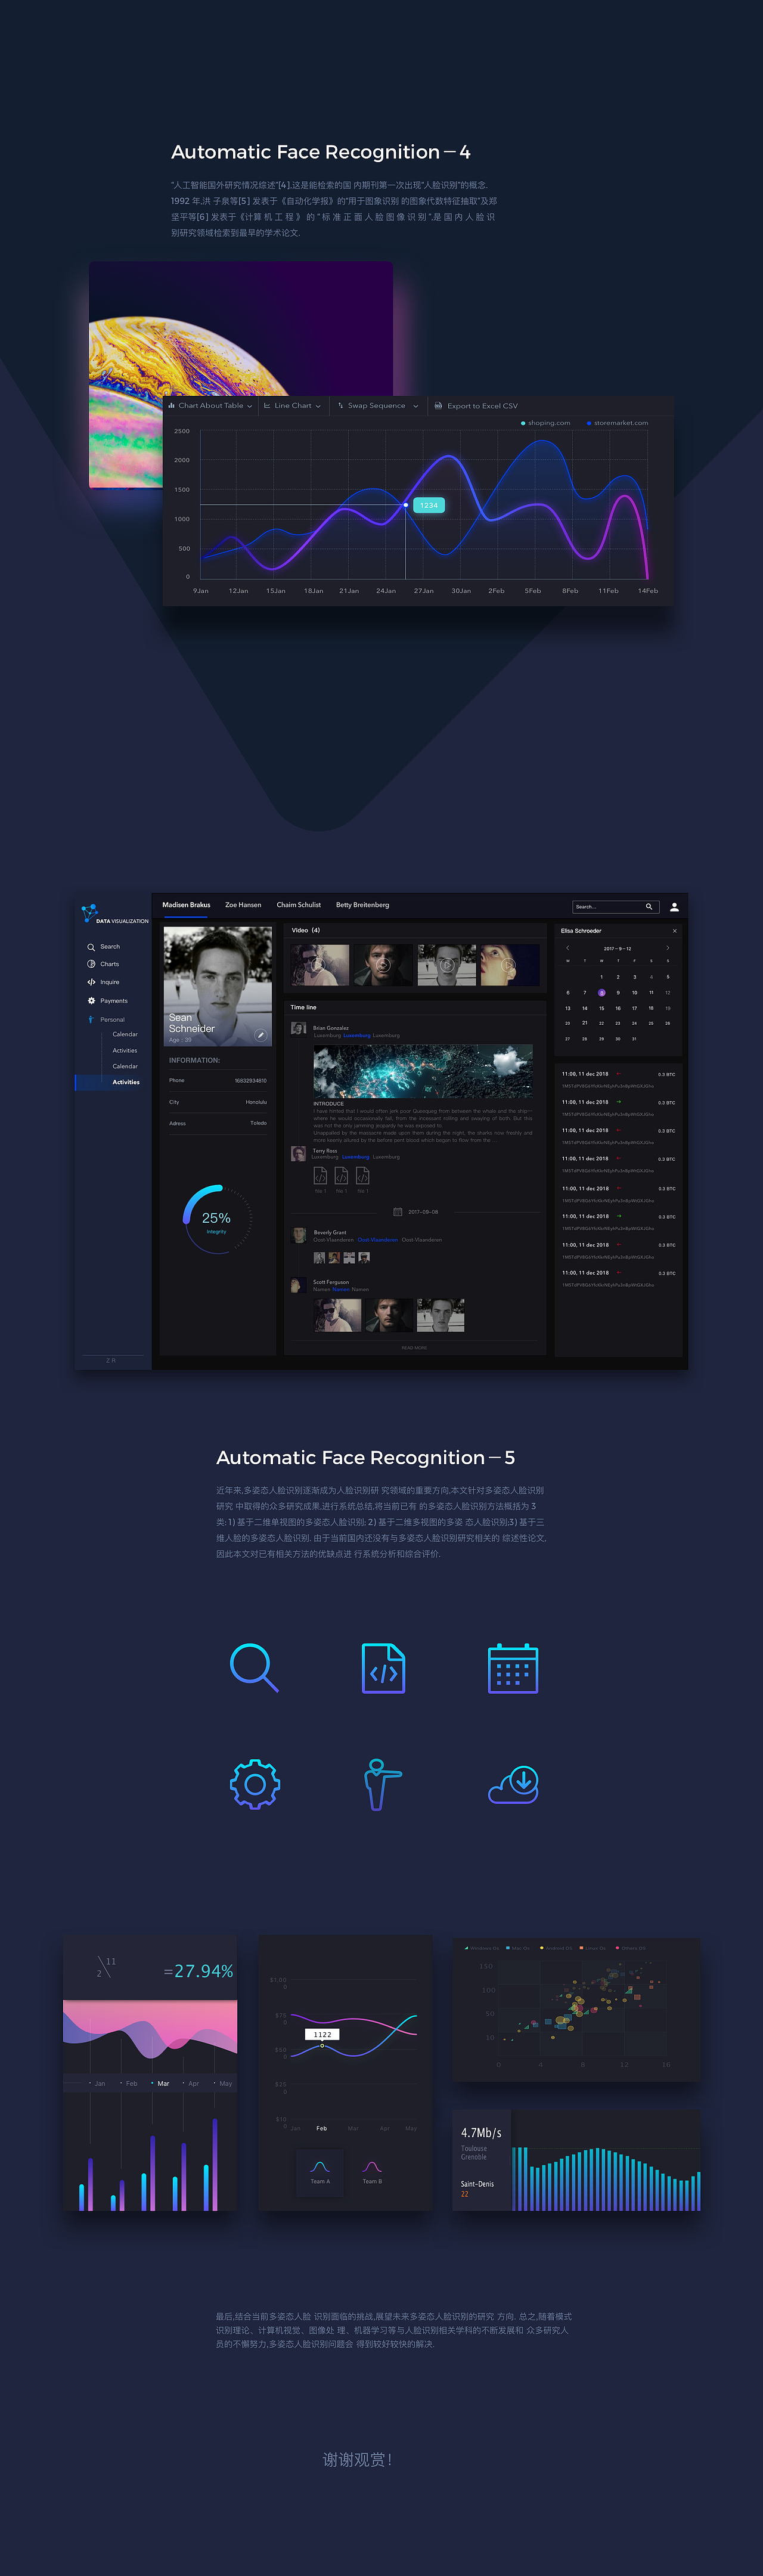Switch to the Zoe Hansen tab
Viewport: 763px width, 2576px height.
click(x=243, y=905)
